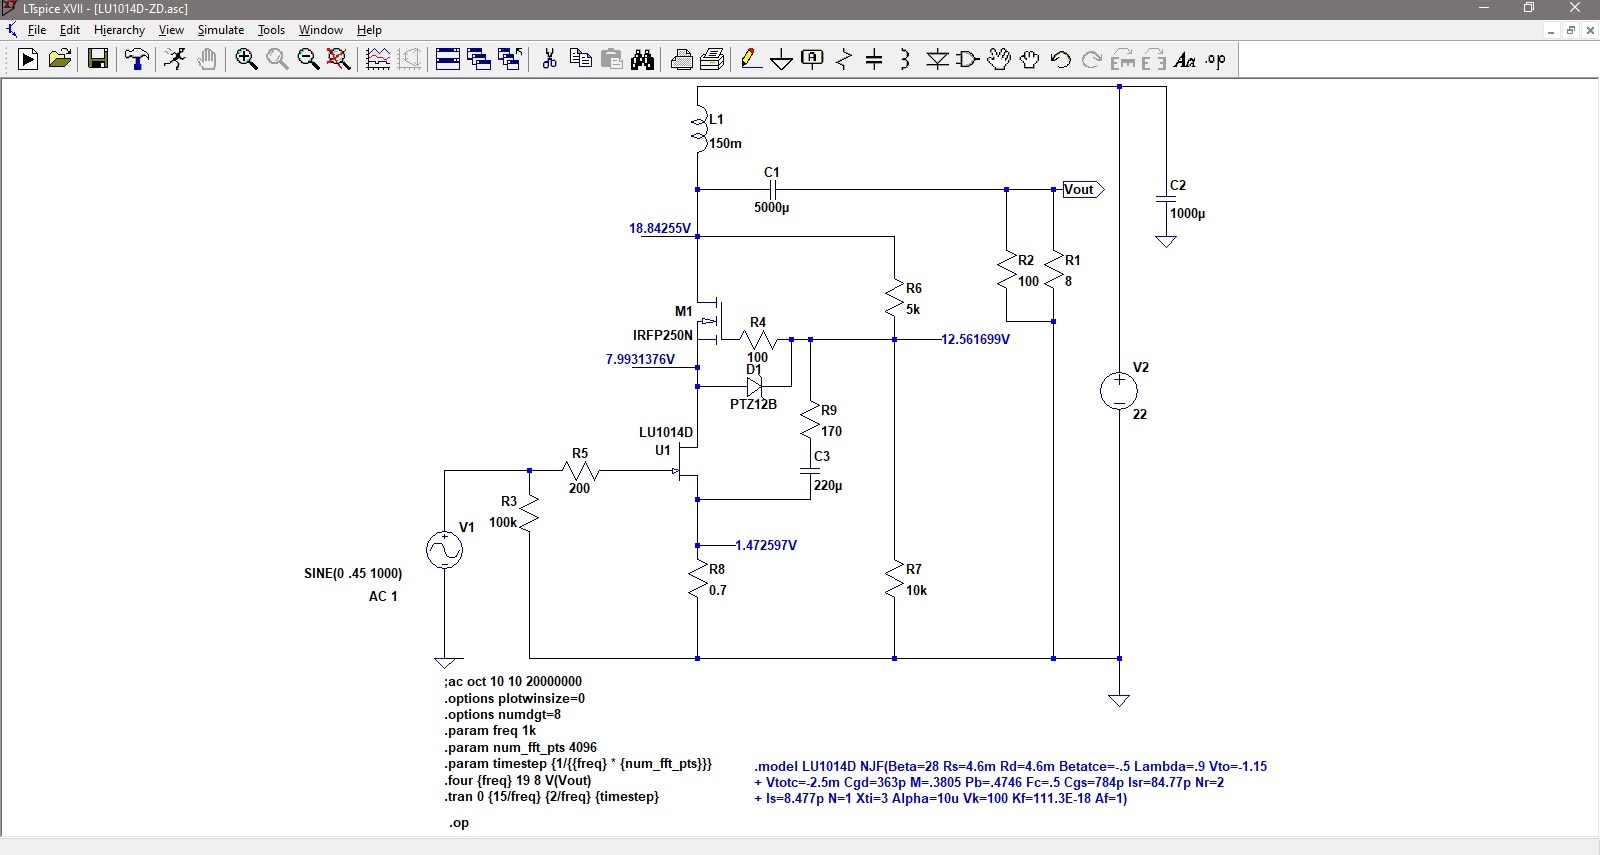Click the IRFP250N MOSFET label

(662, 335)
